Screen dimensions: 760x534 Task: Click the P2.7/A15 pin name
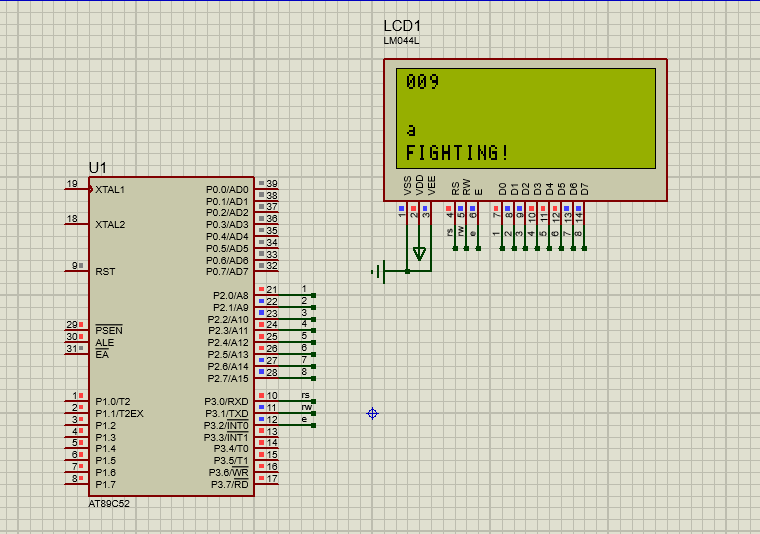coord(228,378)
